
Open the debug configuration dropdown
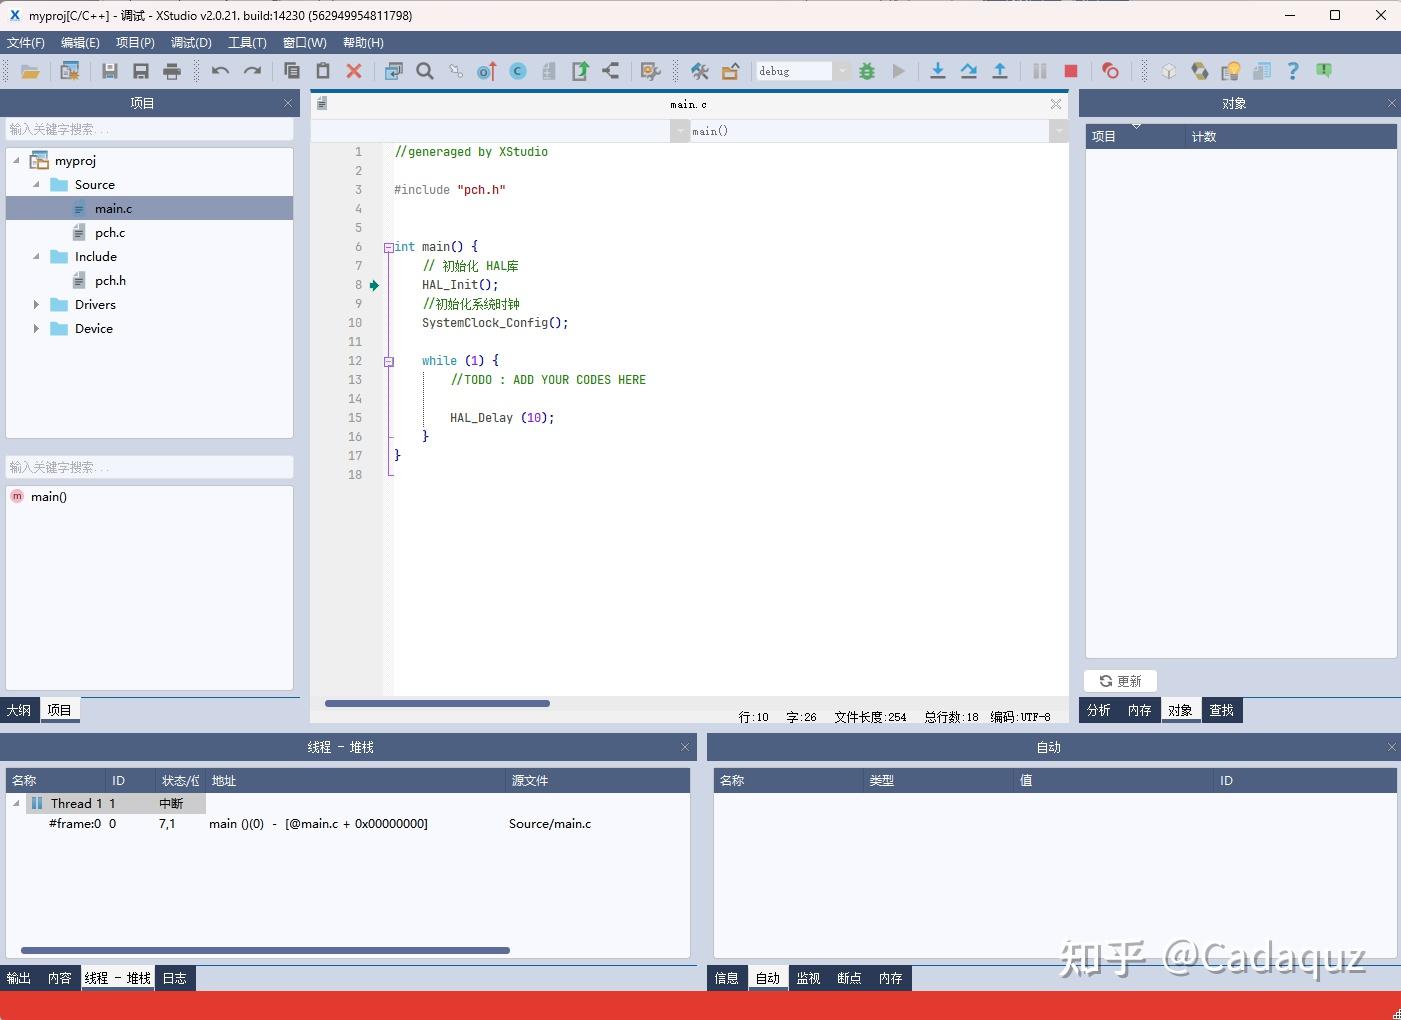pos(842,71)
